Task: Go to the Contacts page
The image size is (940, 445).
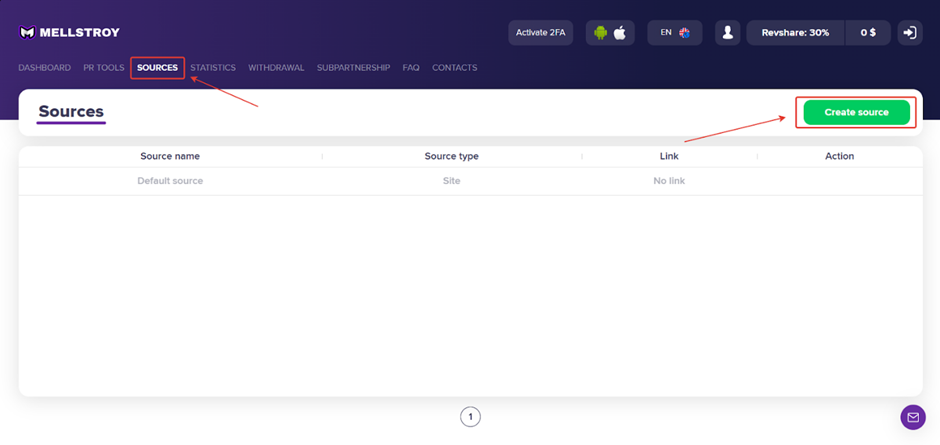Action: 454,68
